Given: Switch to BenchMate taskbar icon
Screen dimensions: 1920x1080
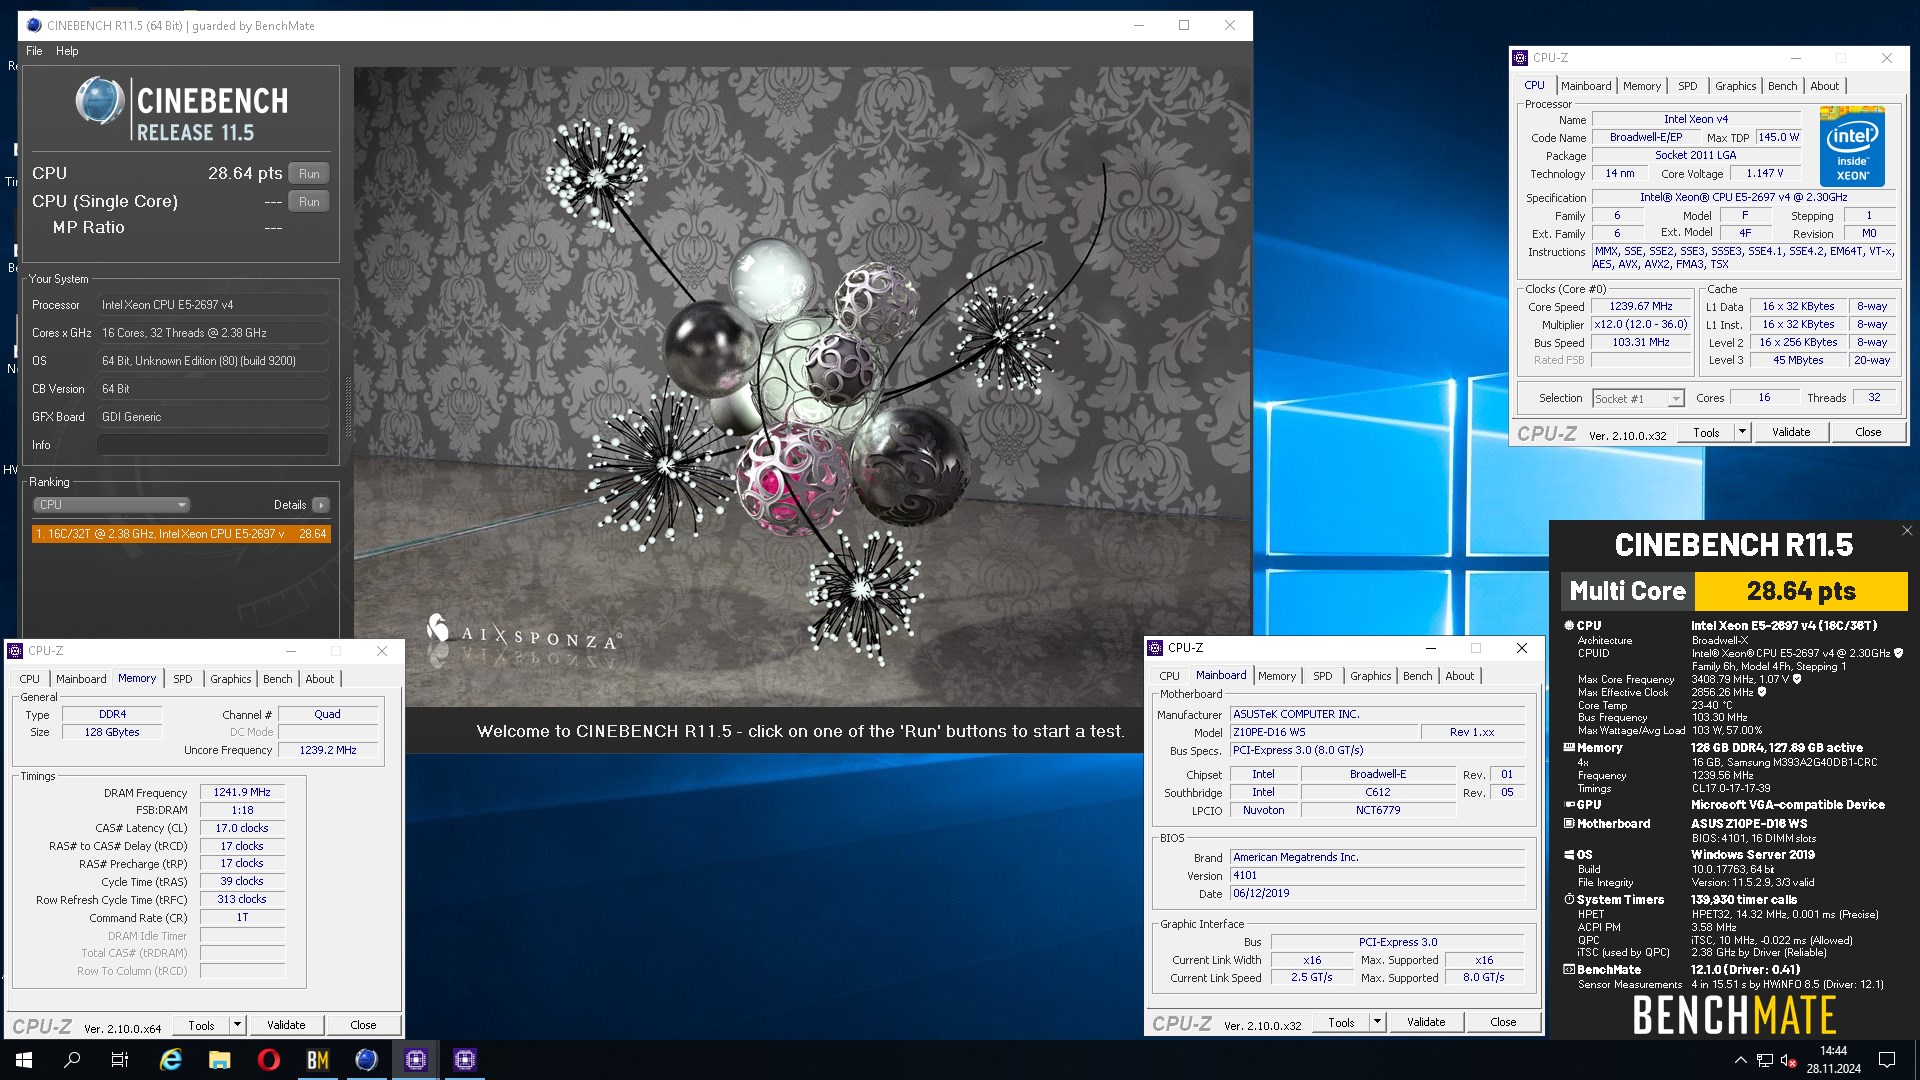Looking at the screenshot, I should [318, 1060].
